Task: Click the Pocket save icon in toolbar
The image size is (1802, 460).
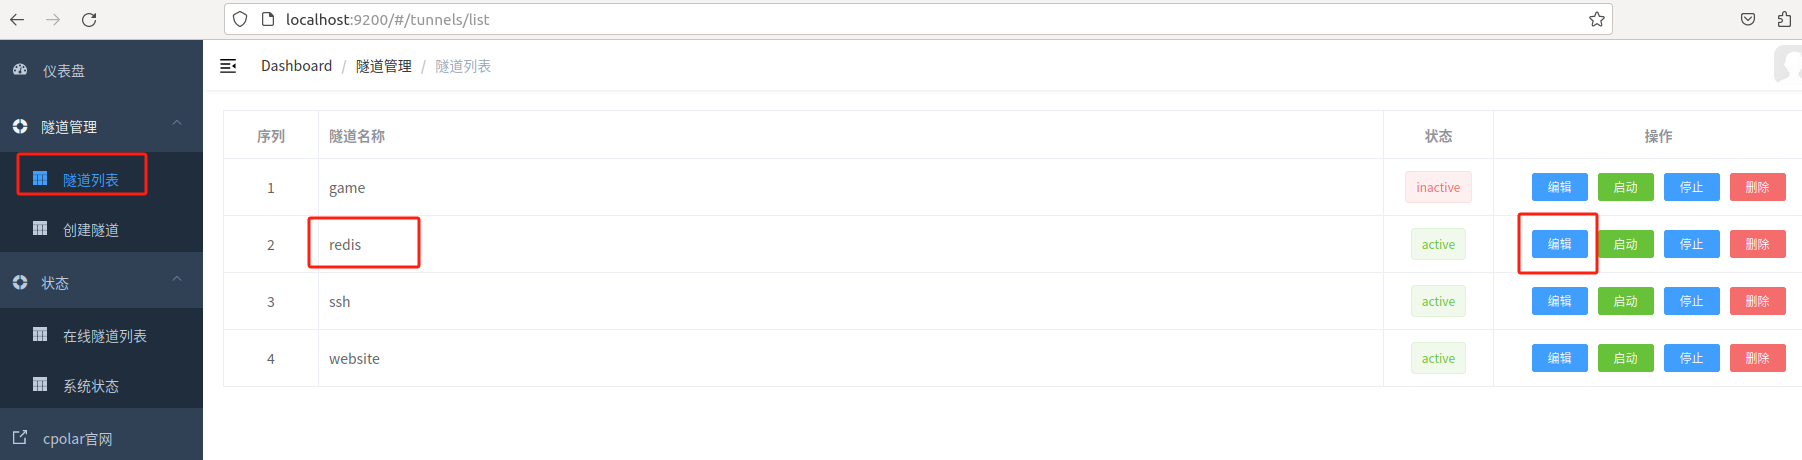Action: 1748,20
